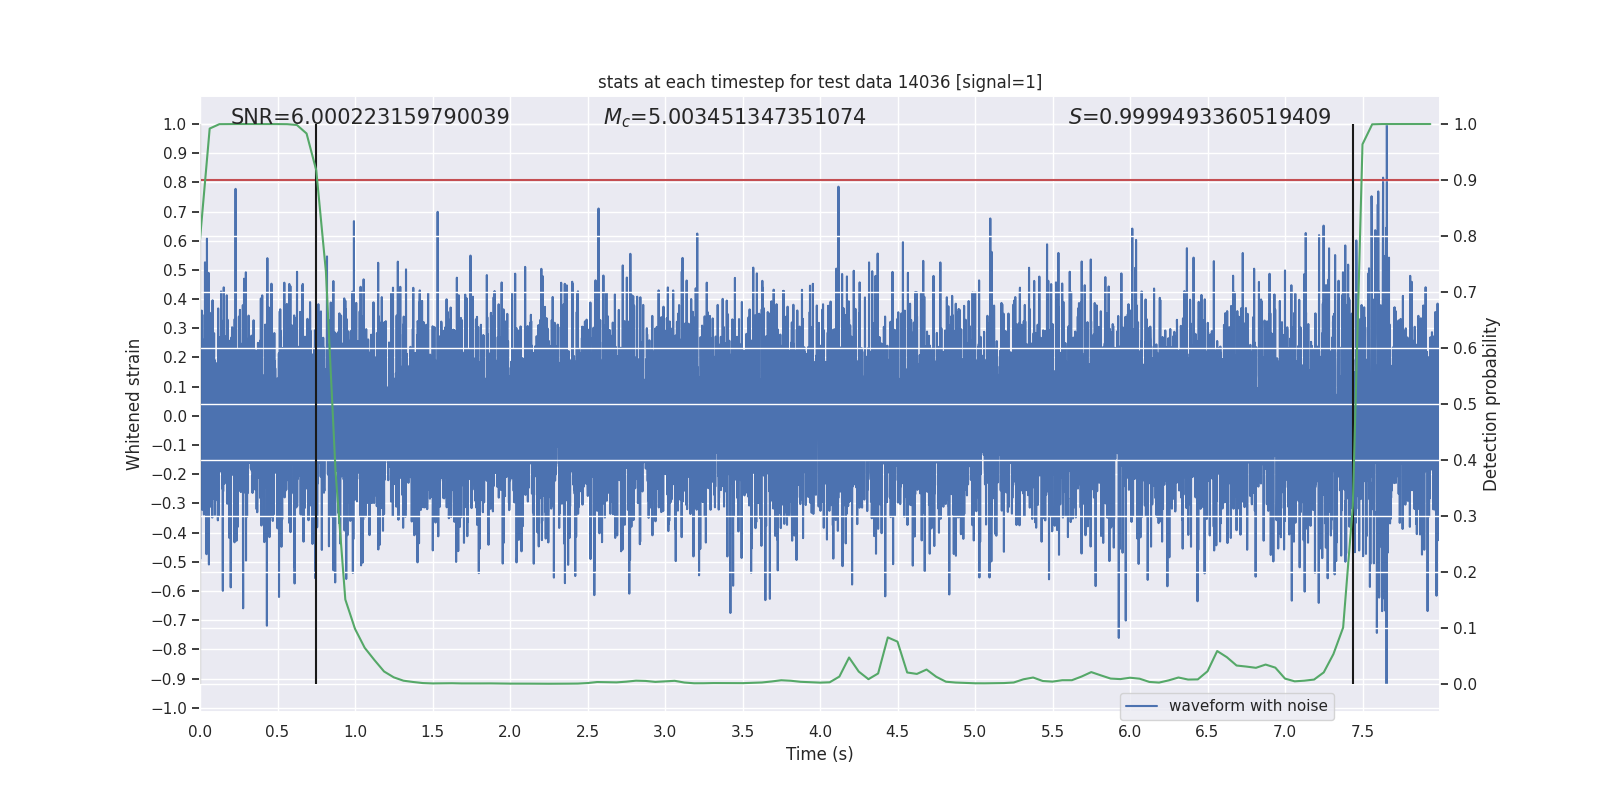Viewport: 1600px width, 800px height.
Task: Click the "waveform with noise" legend label
Action: (1247, 706)
